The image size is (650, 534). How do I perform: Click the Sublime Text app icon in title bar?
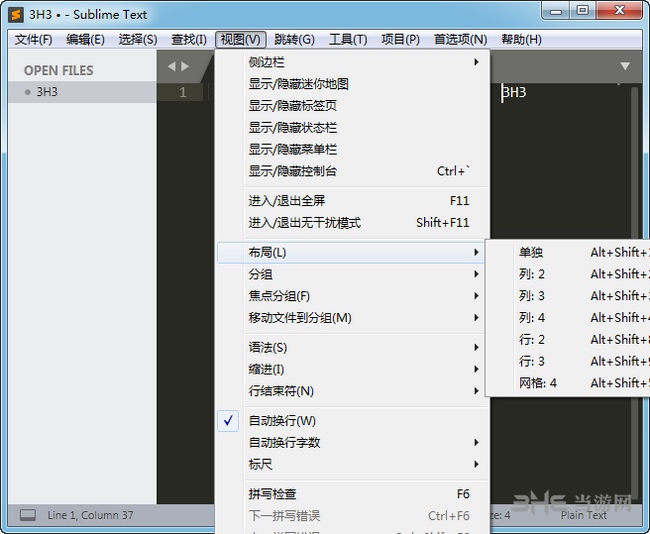pyautogui.click(x=16, y=15)
